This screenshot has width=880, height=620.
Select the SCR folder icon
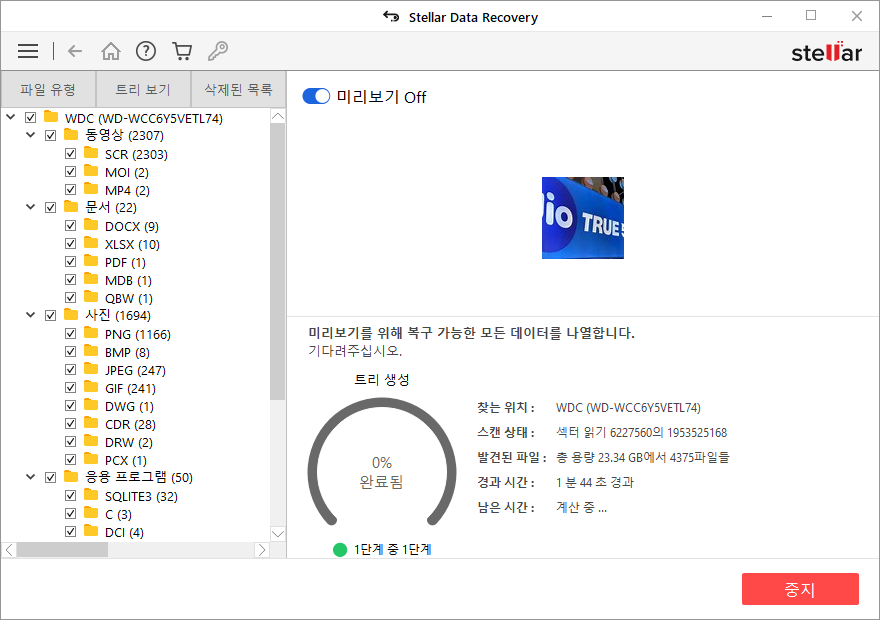coord(91,153)
